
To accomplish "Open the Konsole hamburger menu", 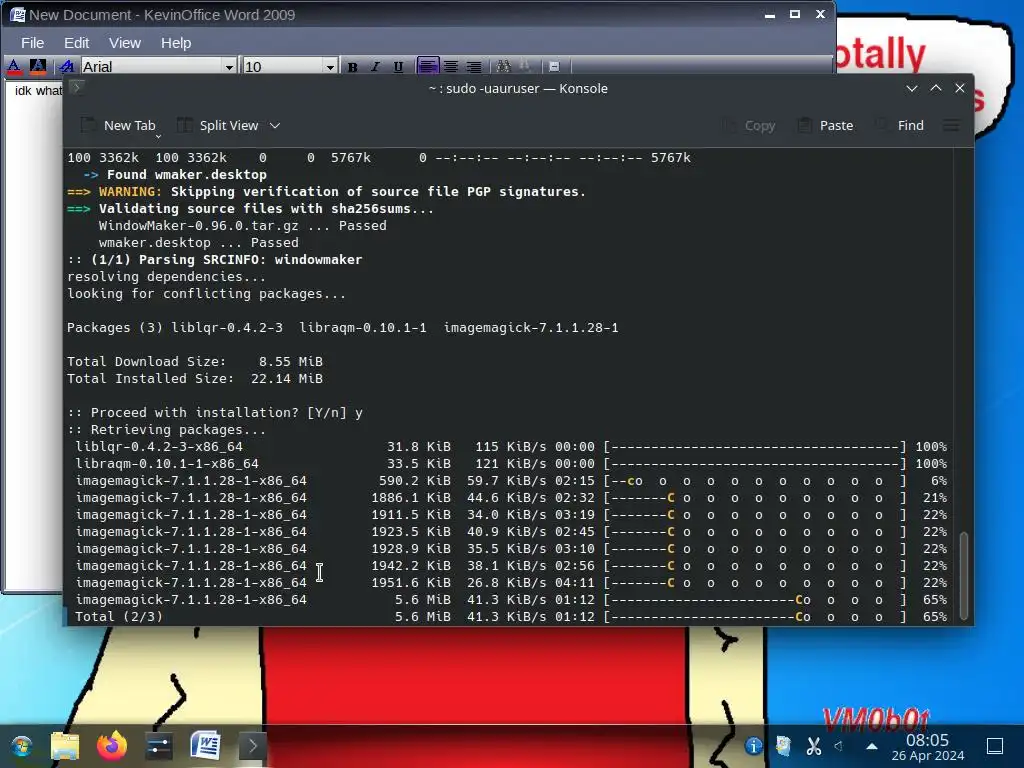I will point(952,125).
